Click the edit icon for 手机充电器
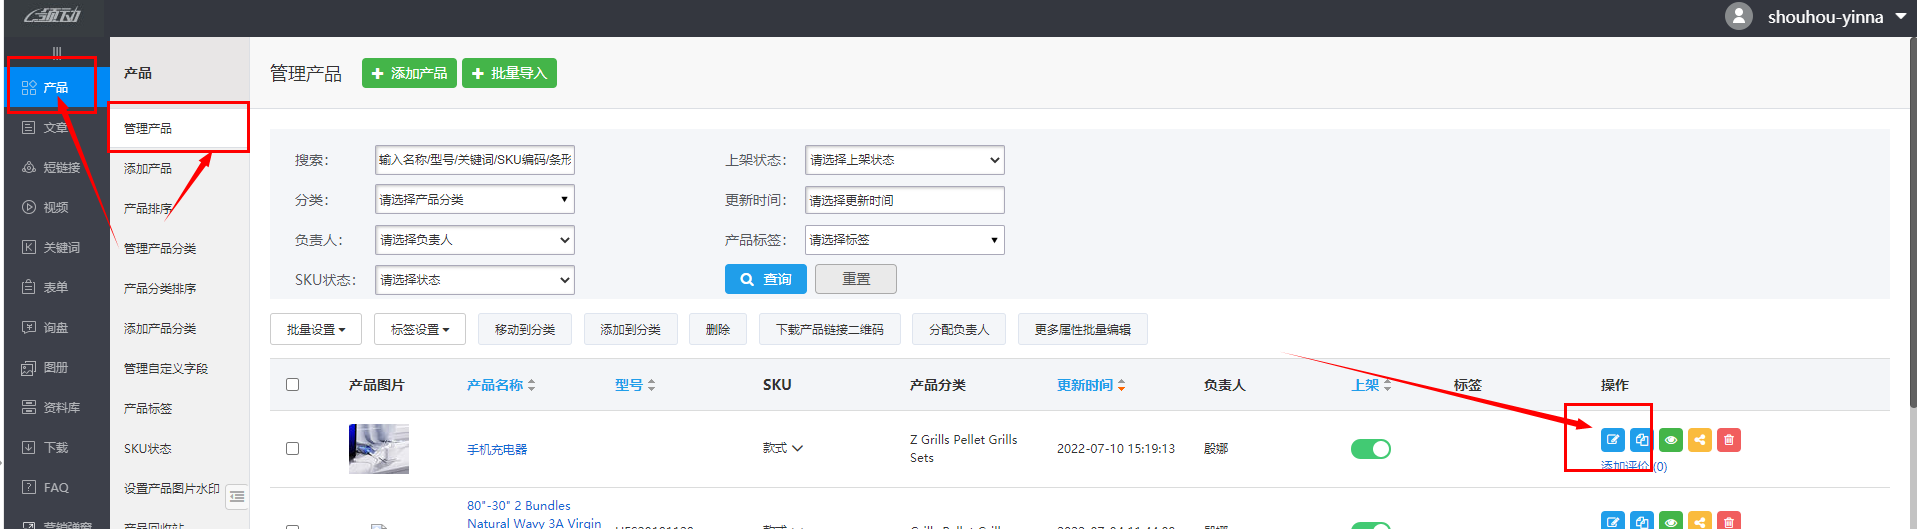 tap(1612, 440)
